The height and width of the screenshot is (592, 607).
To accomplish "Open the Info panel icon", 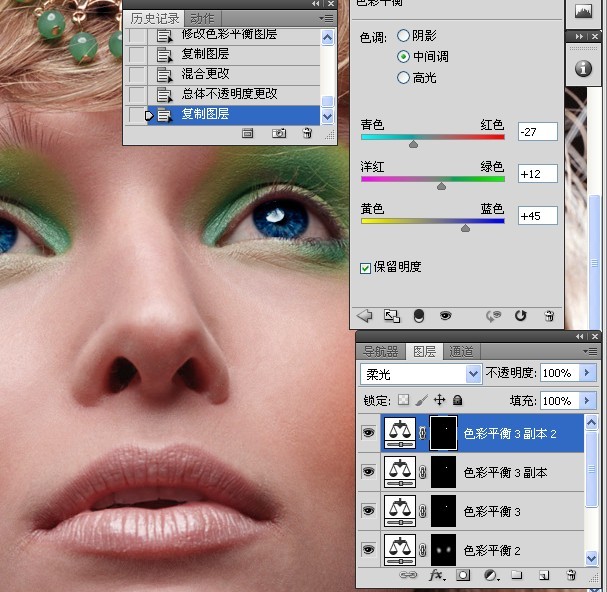I will point(583,69).
